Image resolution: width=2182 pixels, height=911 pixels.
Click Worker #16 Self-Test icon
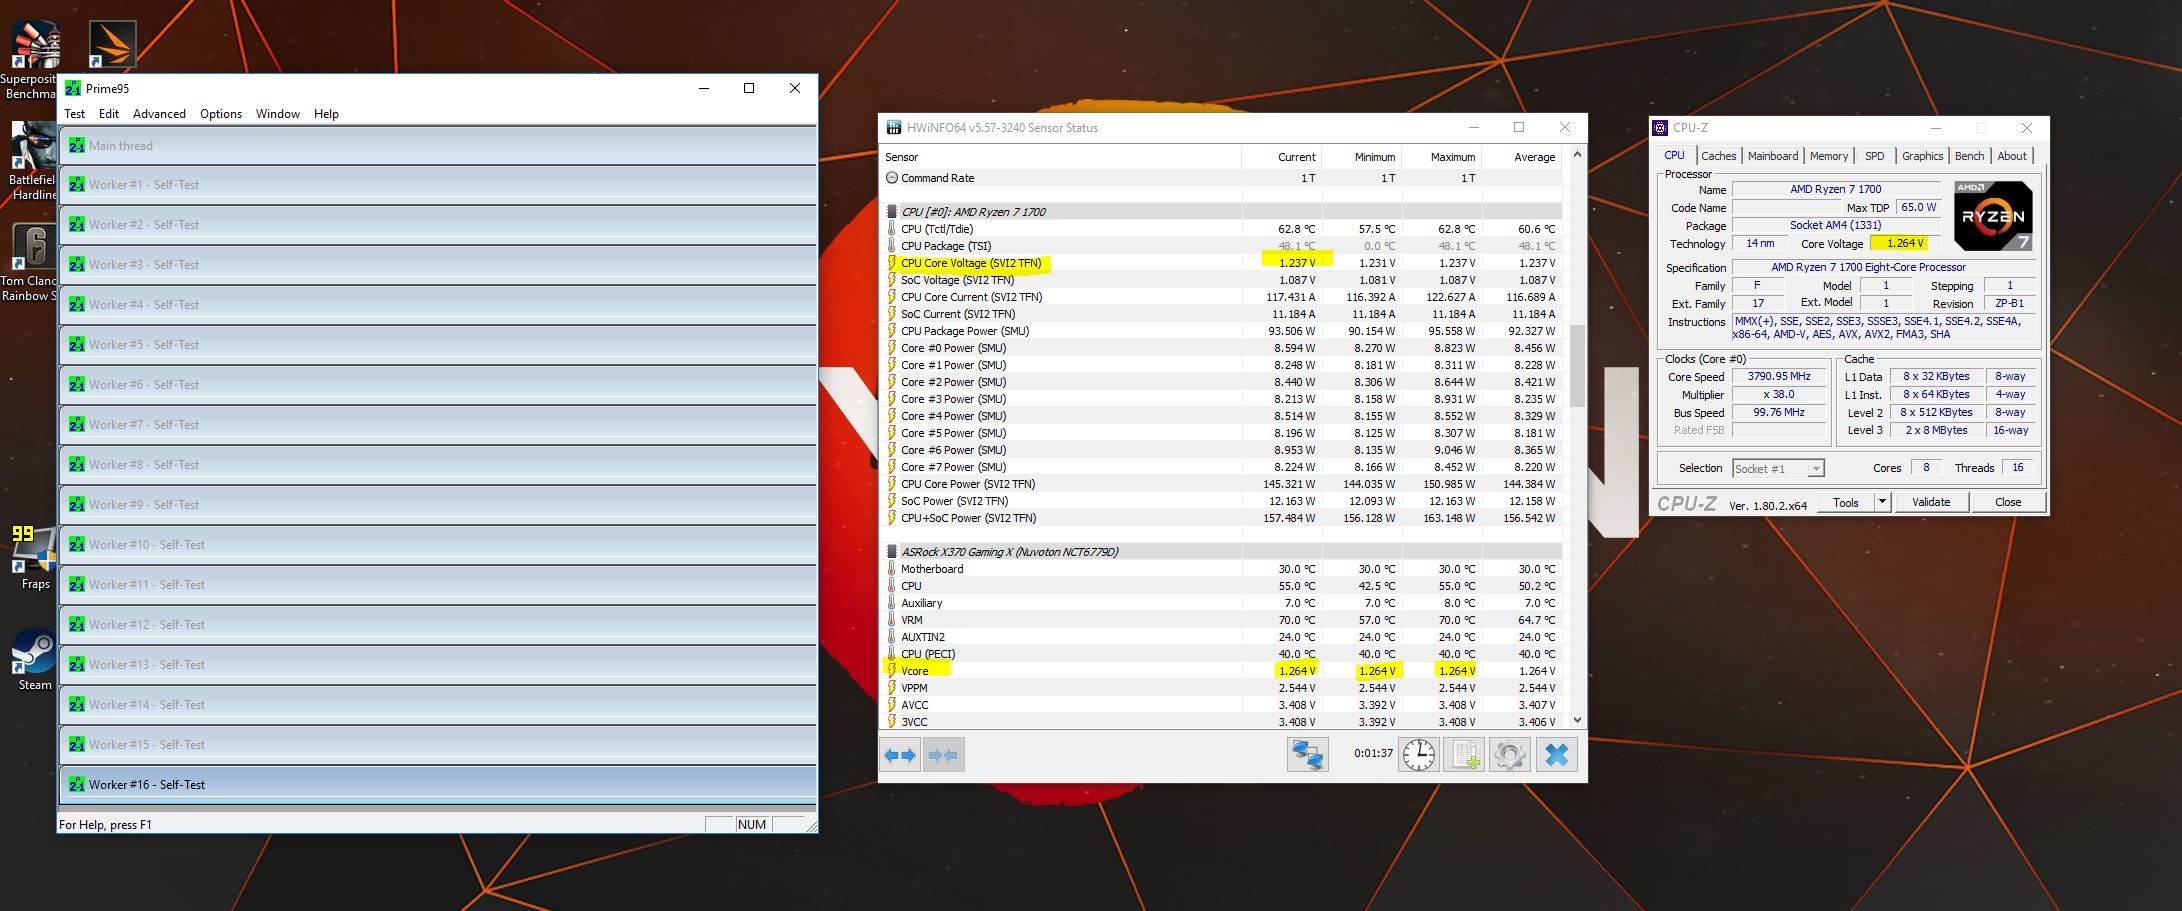pos(77,784)
